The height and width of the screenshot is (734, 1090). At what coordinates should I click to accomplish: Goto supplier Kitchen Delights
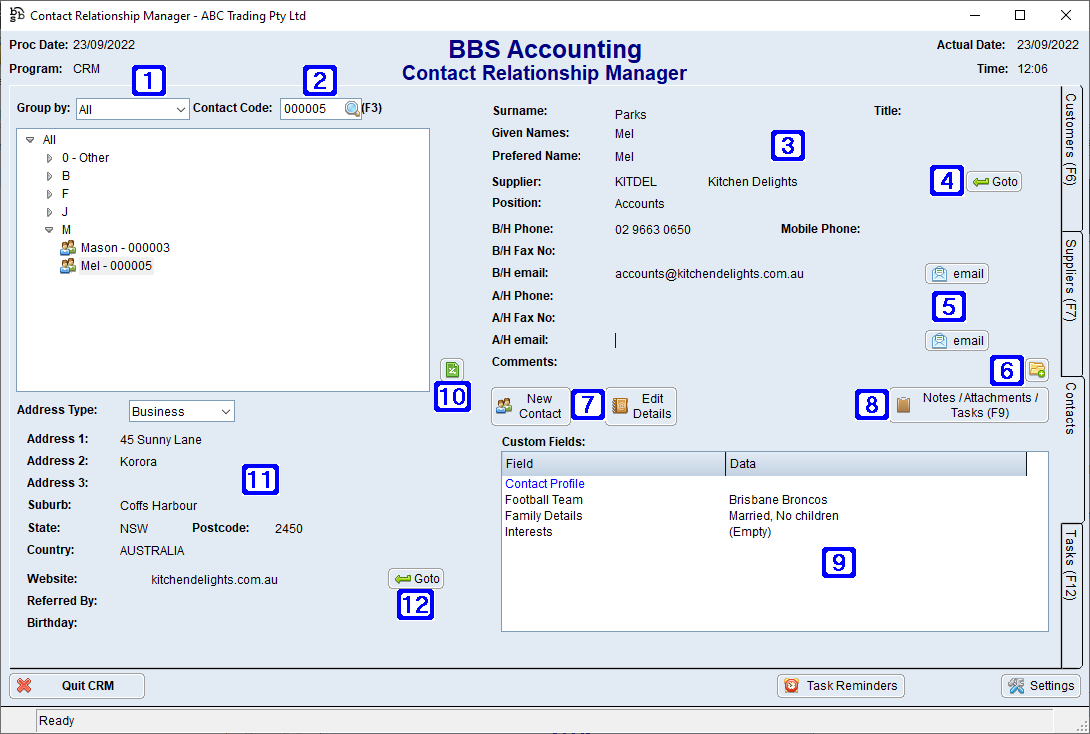click(994, 181)
